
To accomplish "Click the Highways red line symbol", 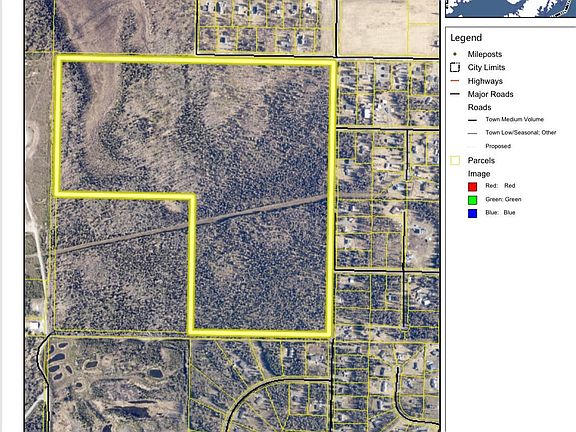I will [x=455, y=81].
